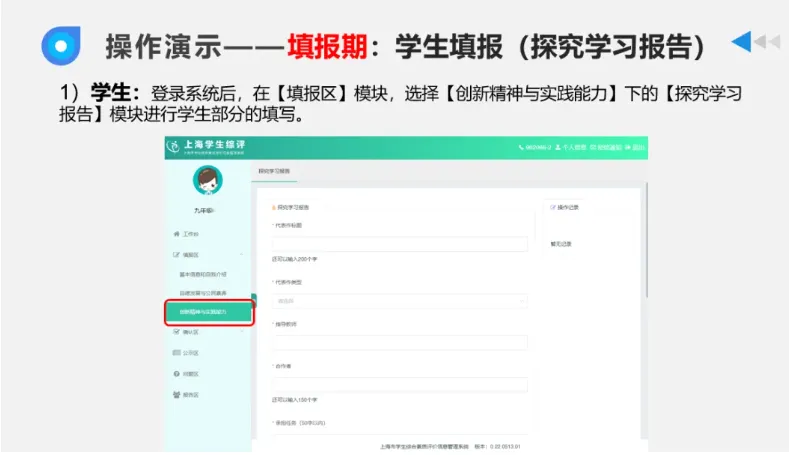
Task: Click the checkmark icon beside 确认区
Action: point(176,332)
